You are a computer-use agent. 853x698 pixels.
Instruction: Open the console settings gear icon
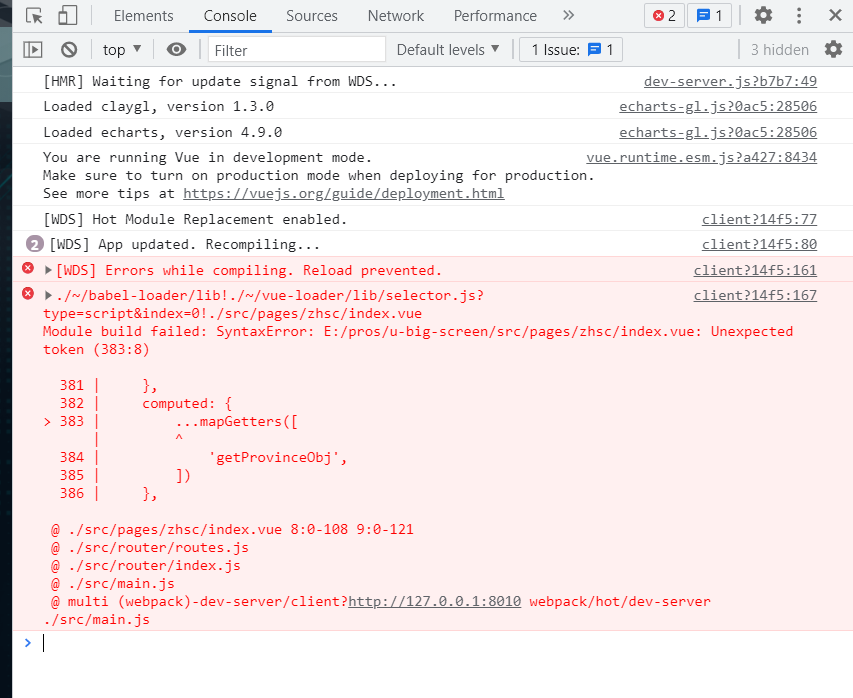[833, 50]
